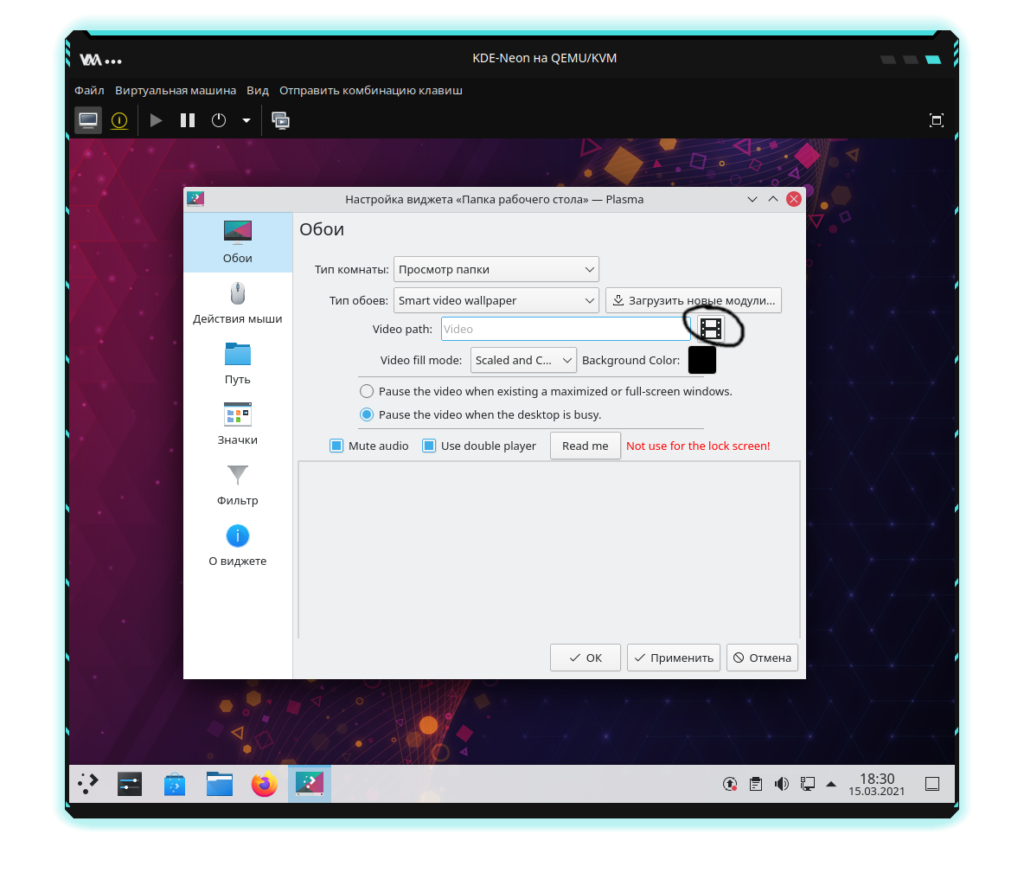Pause the virtual machine in toolbar
This screenshot has height=892, width=1024.
187,120
